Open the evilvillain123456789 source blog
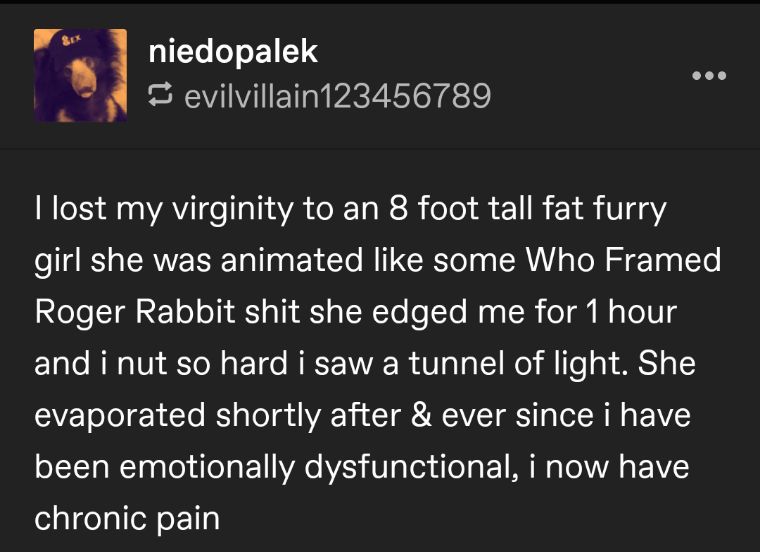Image resolution: width=760 pixels, height=552 pixels. point(334,96)
